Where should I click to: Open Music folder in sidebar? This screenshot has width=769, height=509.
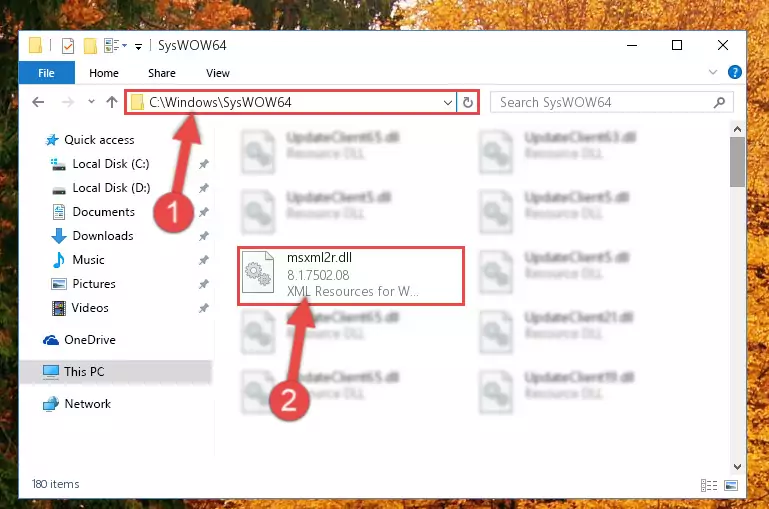(x=88, y=260)
